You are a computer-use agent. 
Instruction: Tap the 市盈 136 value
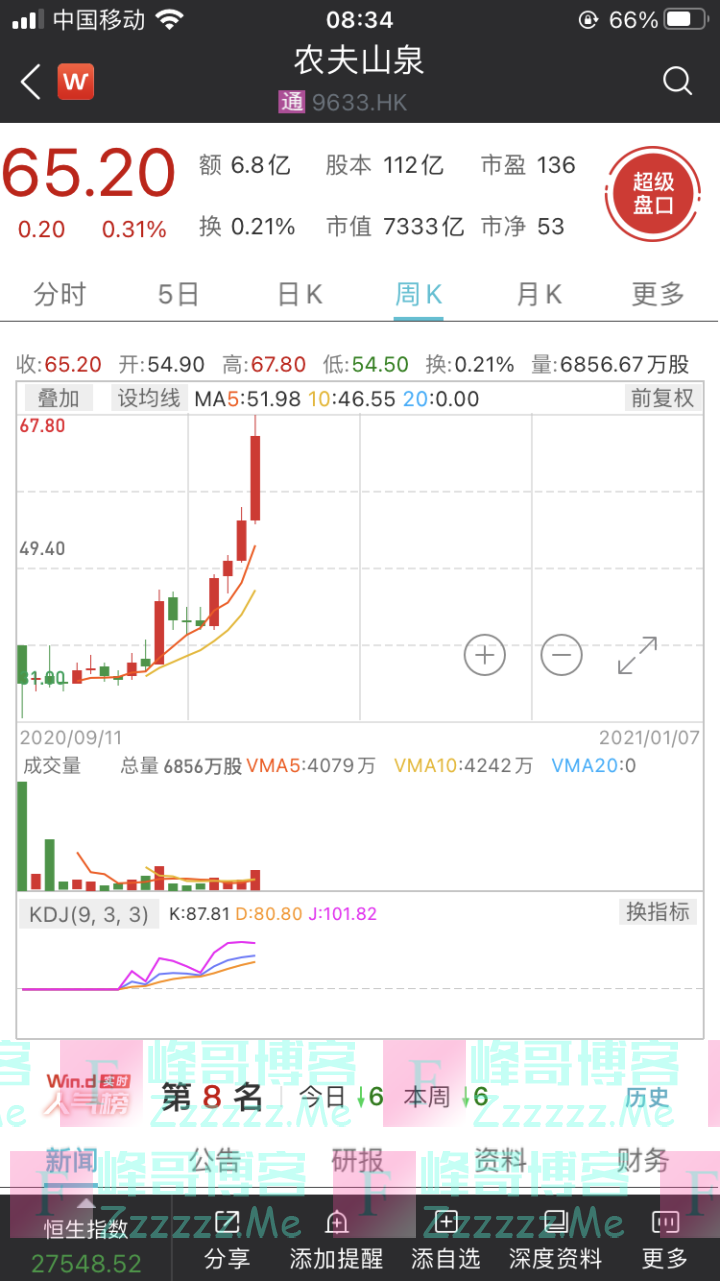click(528, 165)
